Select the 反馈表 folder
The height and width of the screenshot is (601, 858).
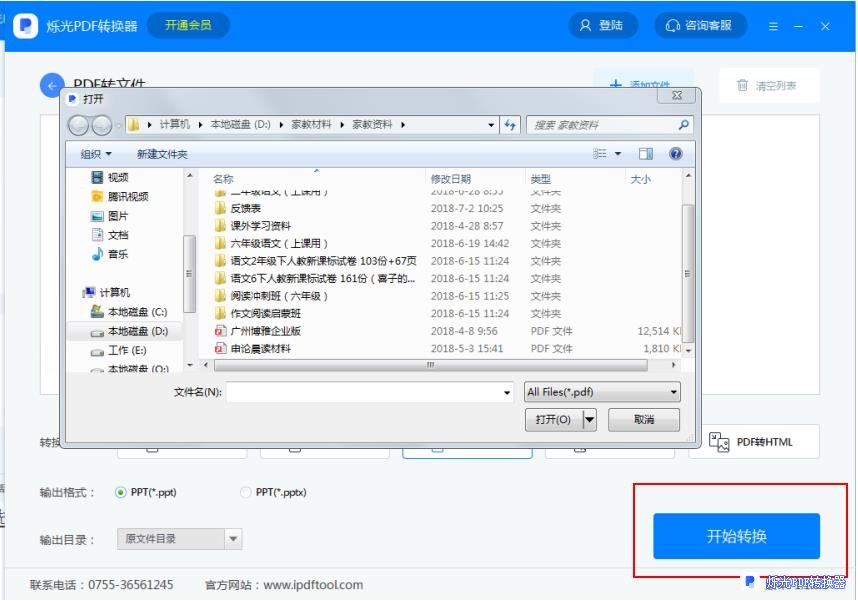pos(237,209)
